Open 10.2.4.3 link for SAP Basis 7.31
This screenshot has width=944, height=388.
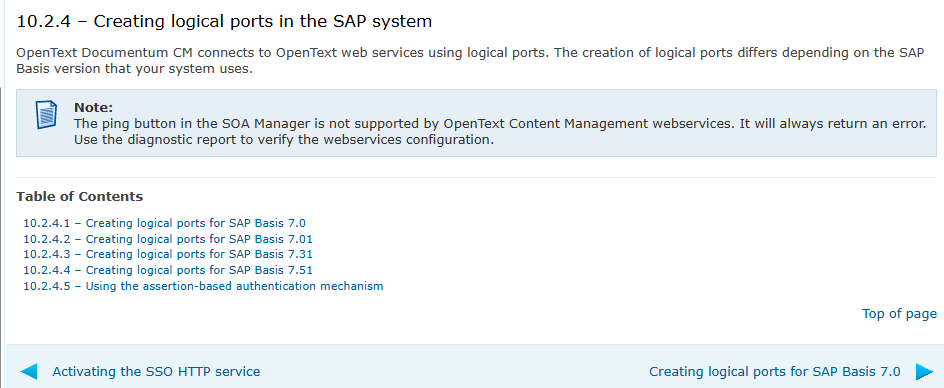168,254
